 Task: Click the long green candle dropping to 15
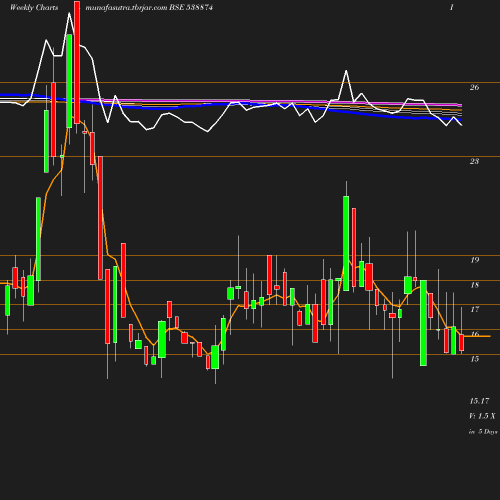click(x=423, y=323)
